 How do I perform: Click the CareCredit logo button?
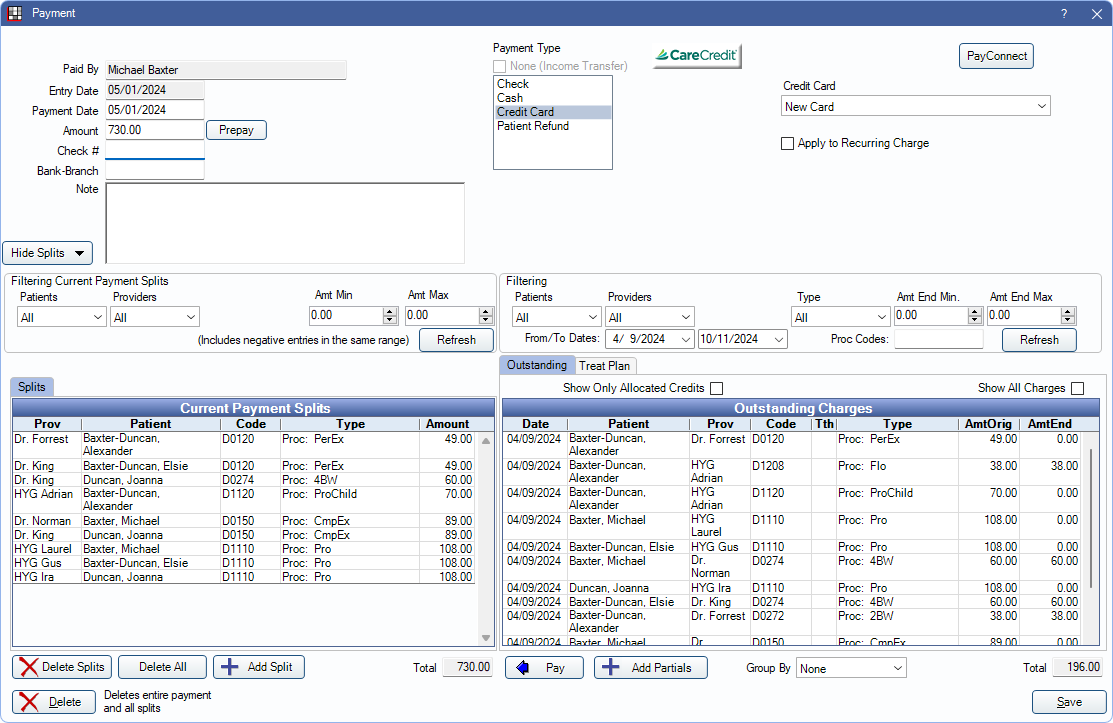(x=697, y=56)
